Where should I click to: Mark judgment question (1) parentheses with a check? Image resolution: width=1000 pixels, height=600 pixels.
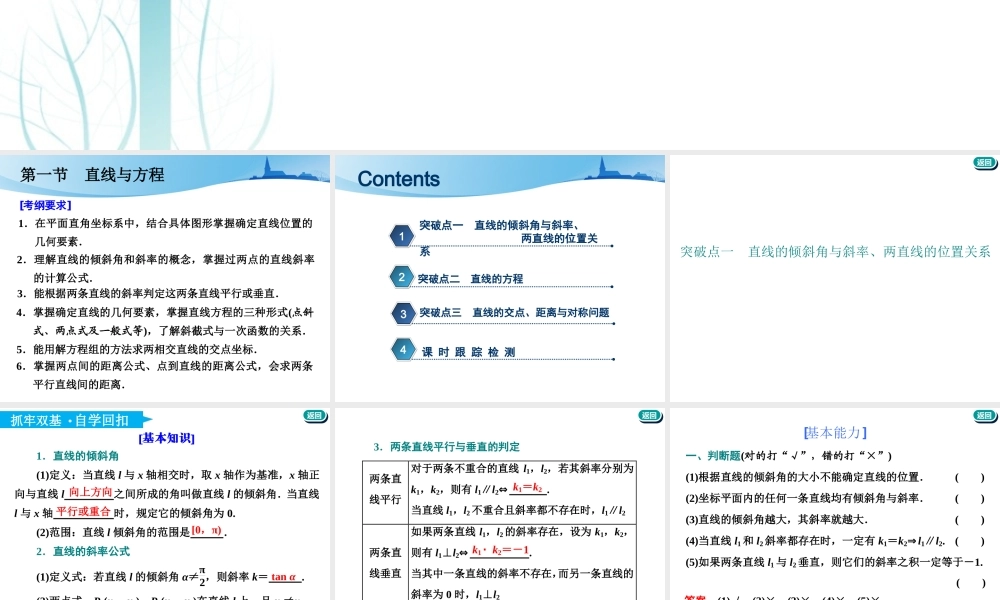click(969, 477)
